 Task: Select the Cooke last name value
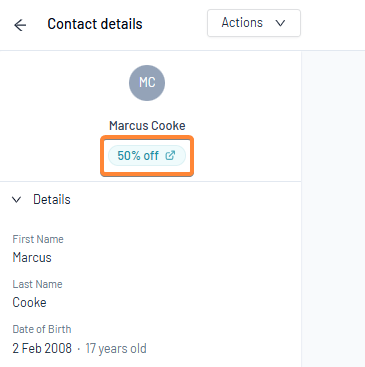pos(29,302)
